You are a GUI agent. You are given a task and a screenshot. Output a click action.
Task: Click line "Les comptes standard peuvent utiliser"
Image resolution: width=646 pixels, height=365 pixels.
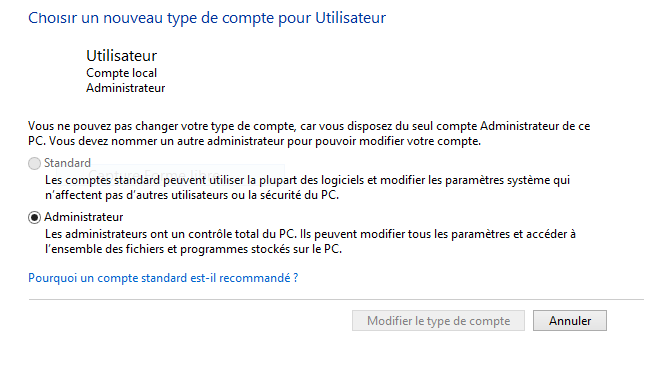pyautogui.click(x=307, y=180)
